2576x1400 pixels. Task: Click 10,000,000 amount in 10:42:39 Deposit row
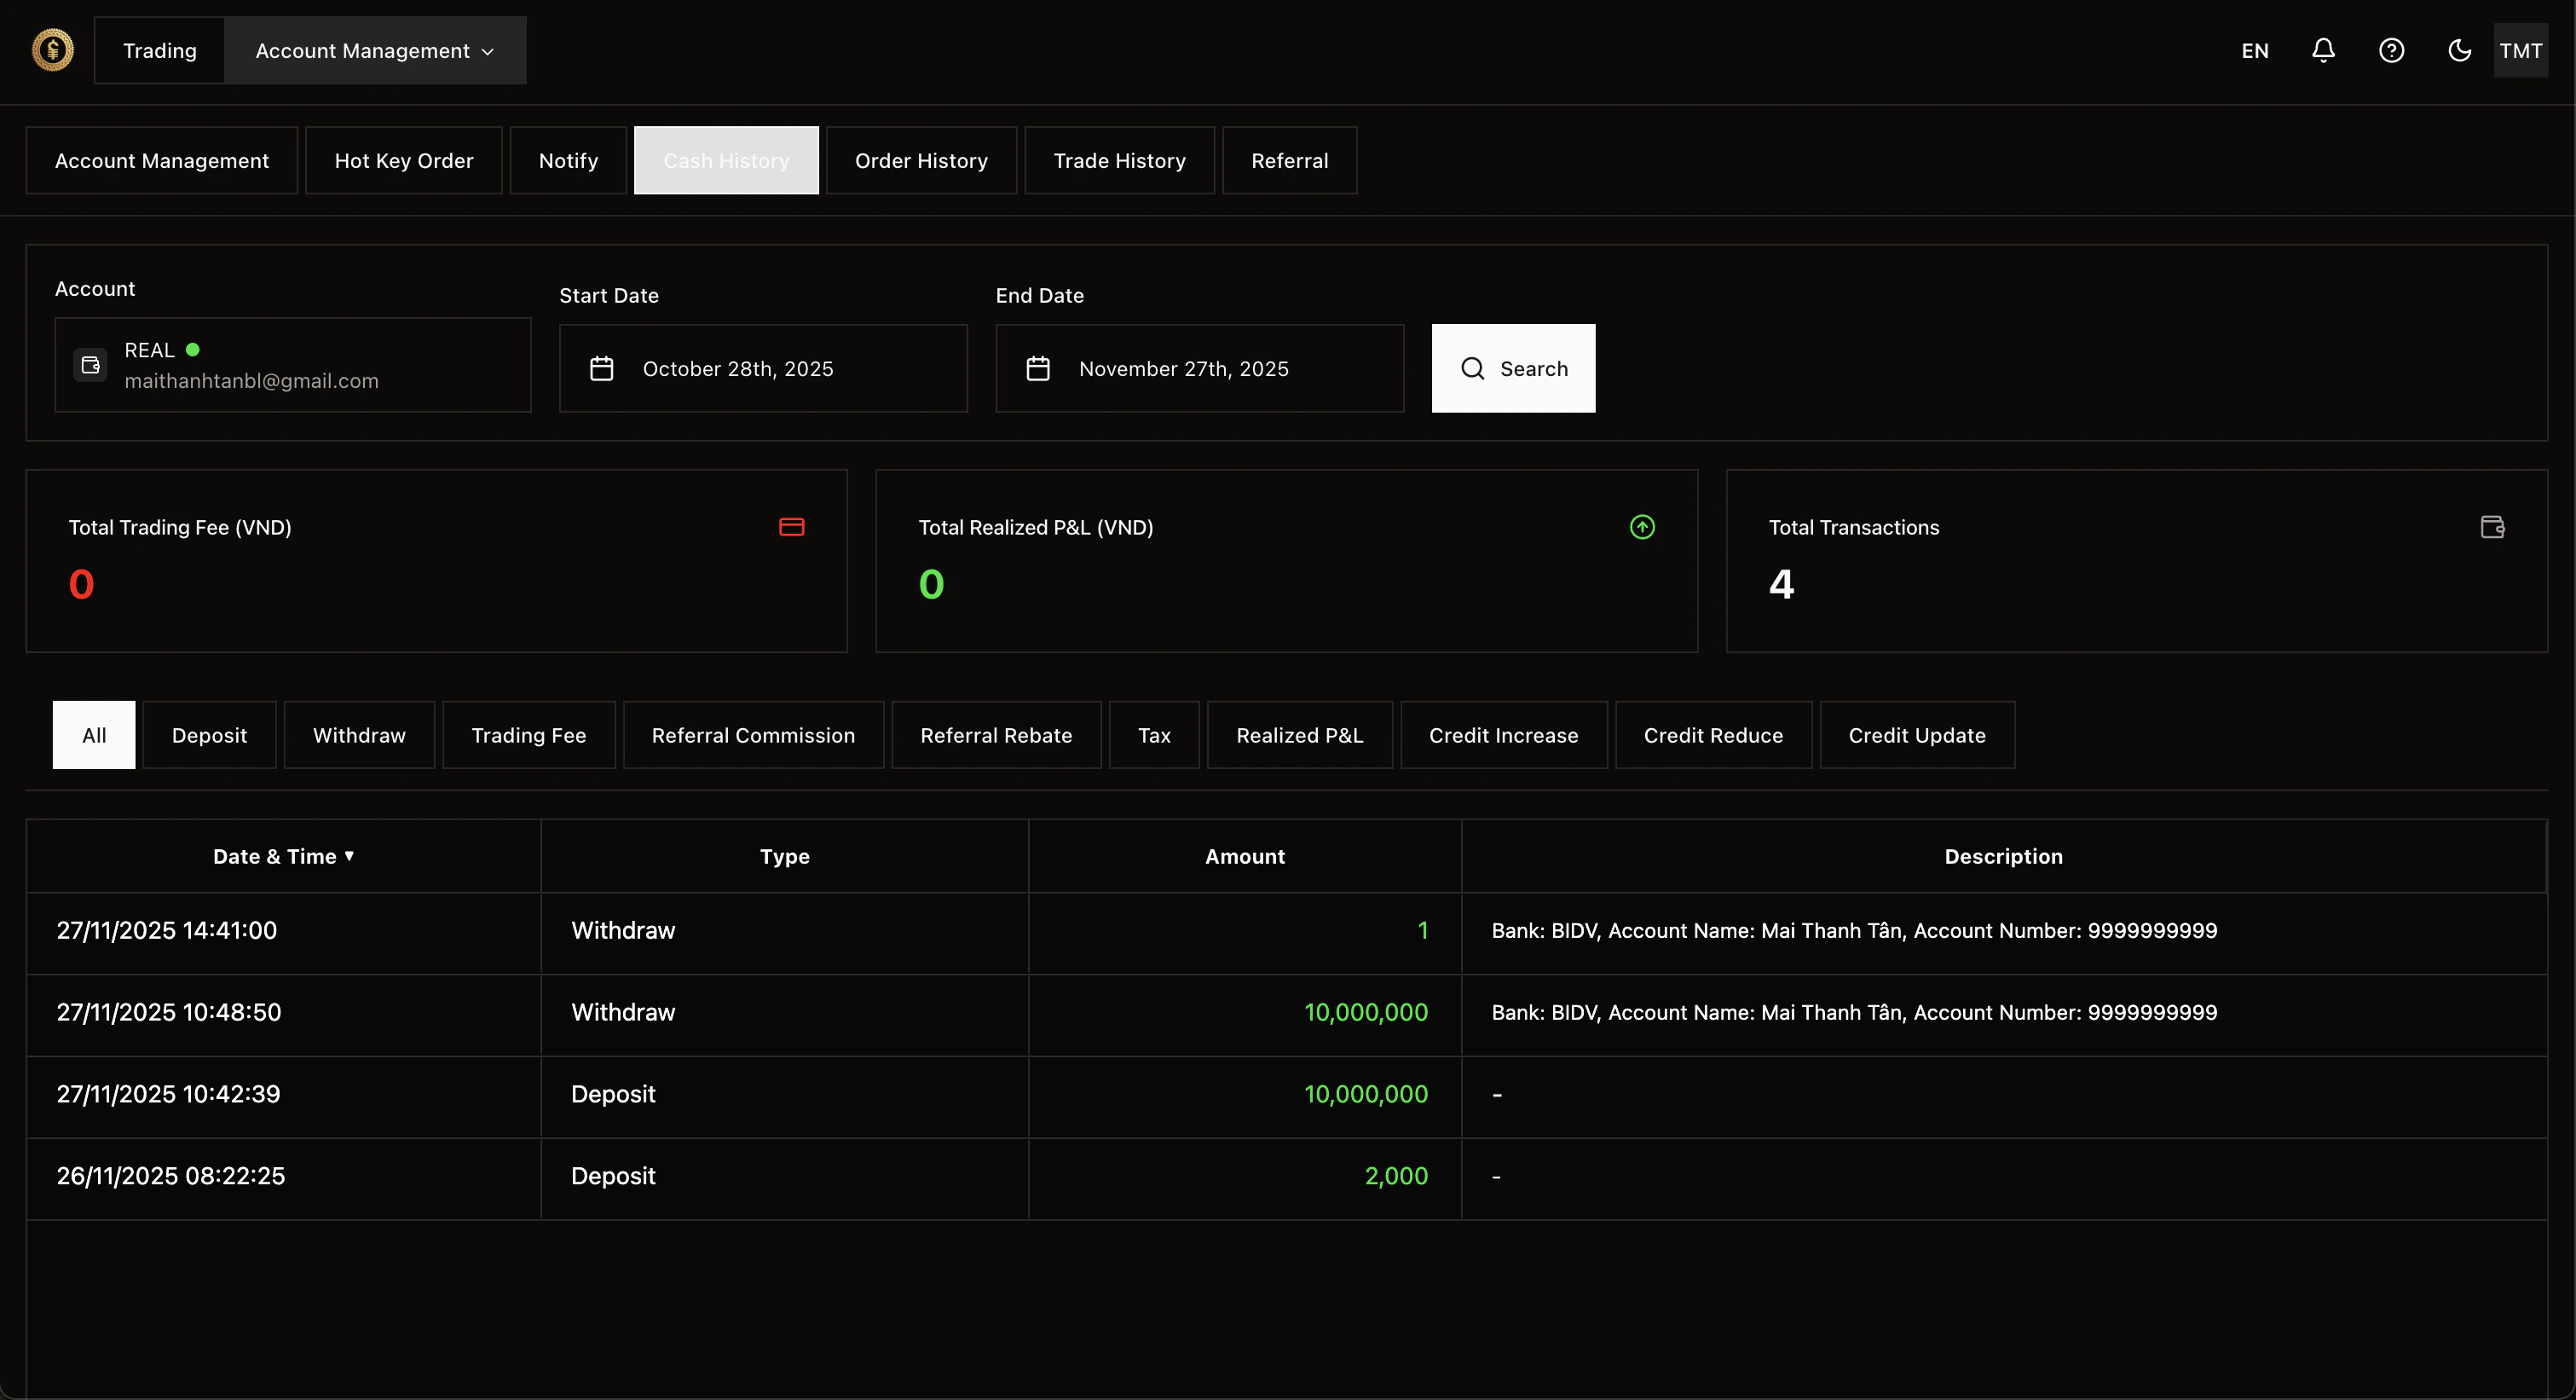pyautogui.click(x=1365, y=1094)
